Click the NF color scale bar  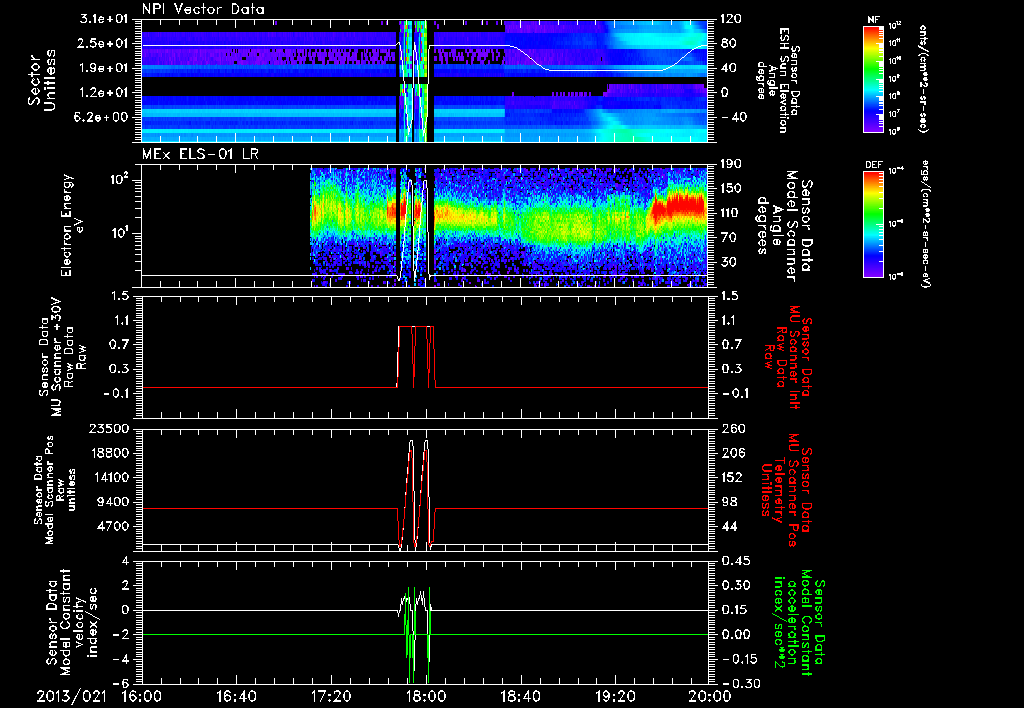point(874,78)
